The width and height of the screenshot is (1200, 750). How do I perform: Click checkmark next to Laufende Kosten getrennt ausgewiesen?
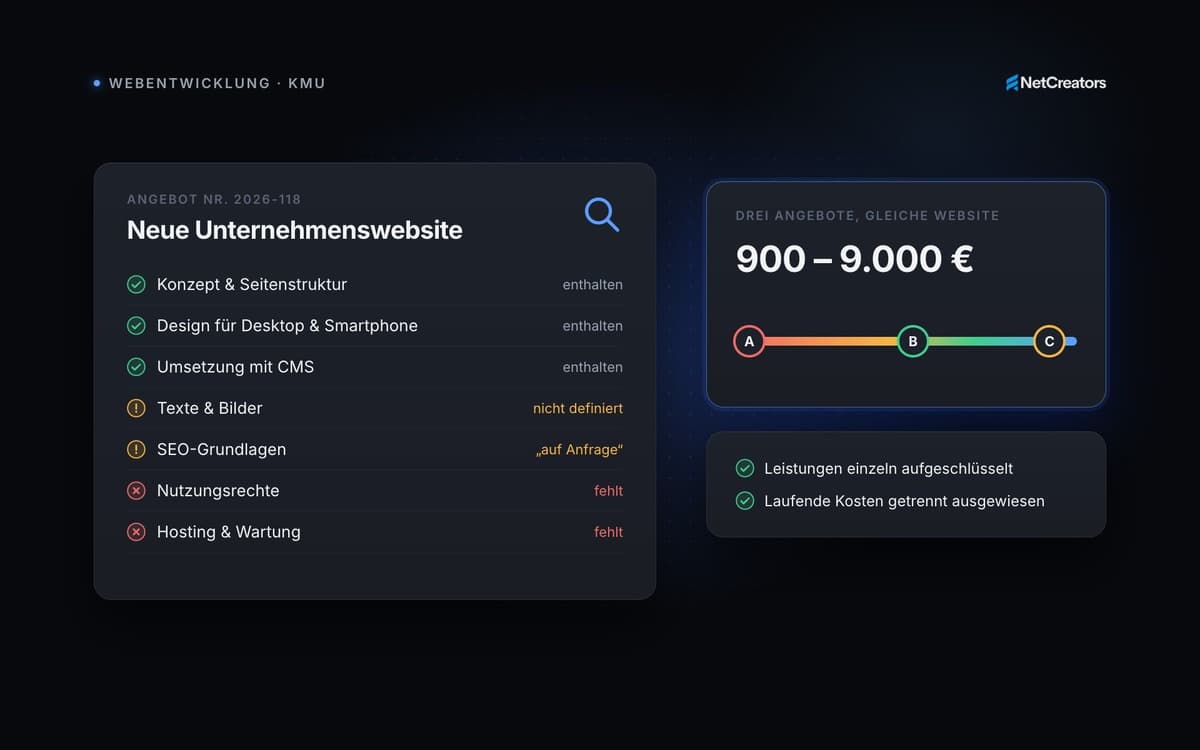click(x=745, y=501)
